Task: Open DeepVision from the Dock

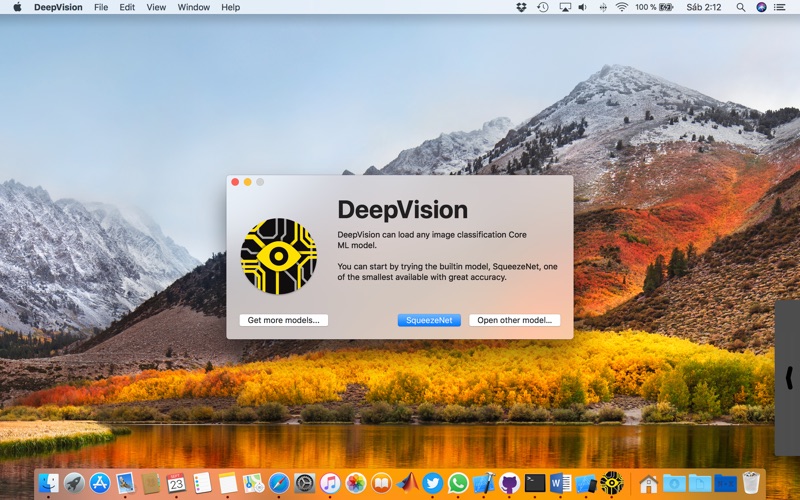Action: pyautogui.click(x=611, y=483)
